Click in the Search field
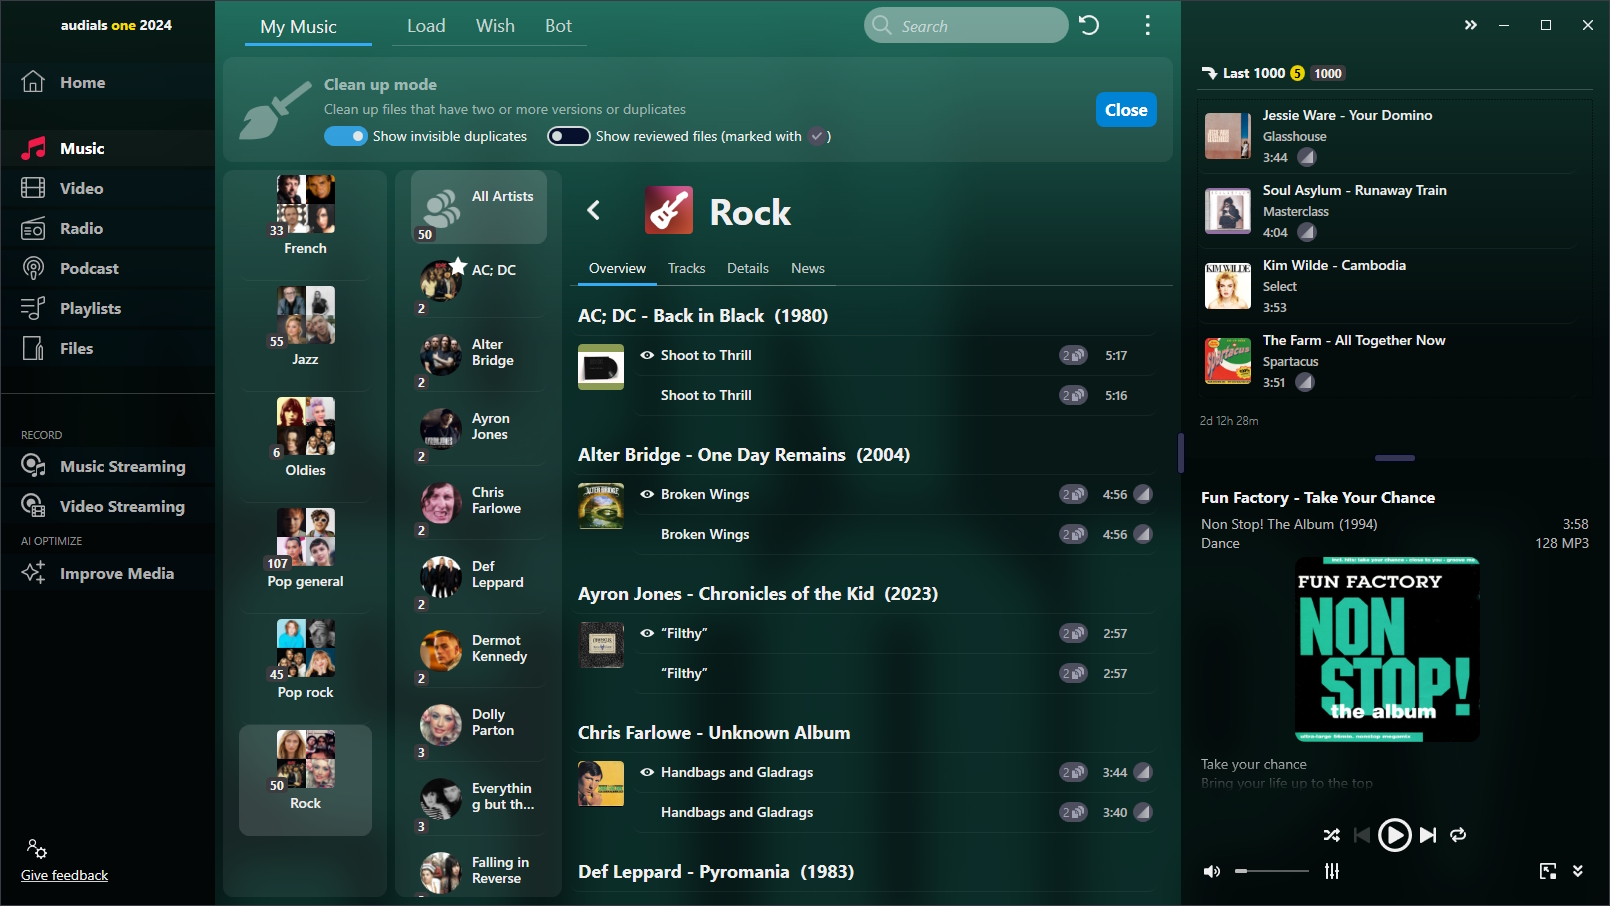This screenshot has width=1610, height=906. [966, 26]
